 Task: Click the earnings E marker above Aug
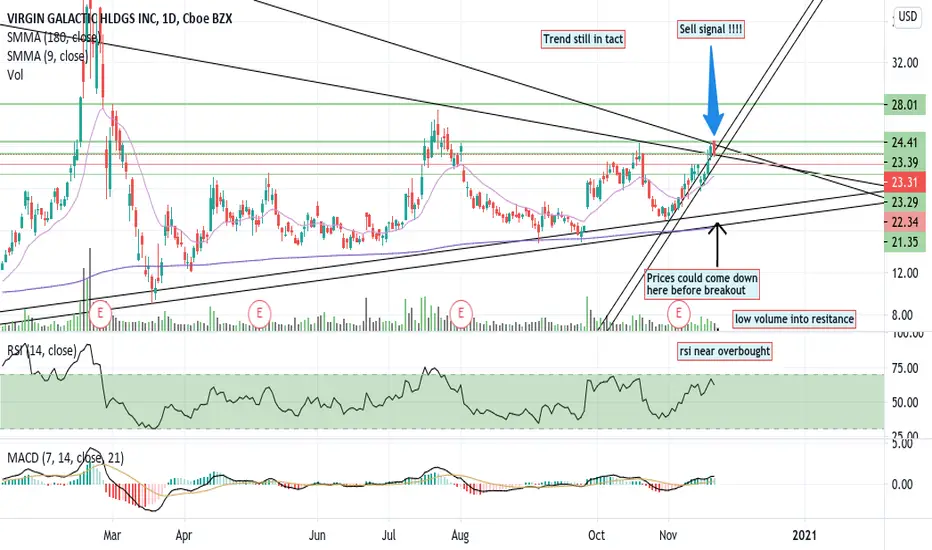coord(461,312)
